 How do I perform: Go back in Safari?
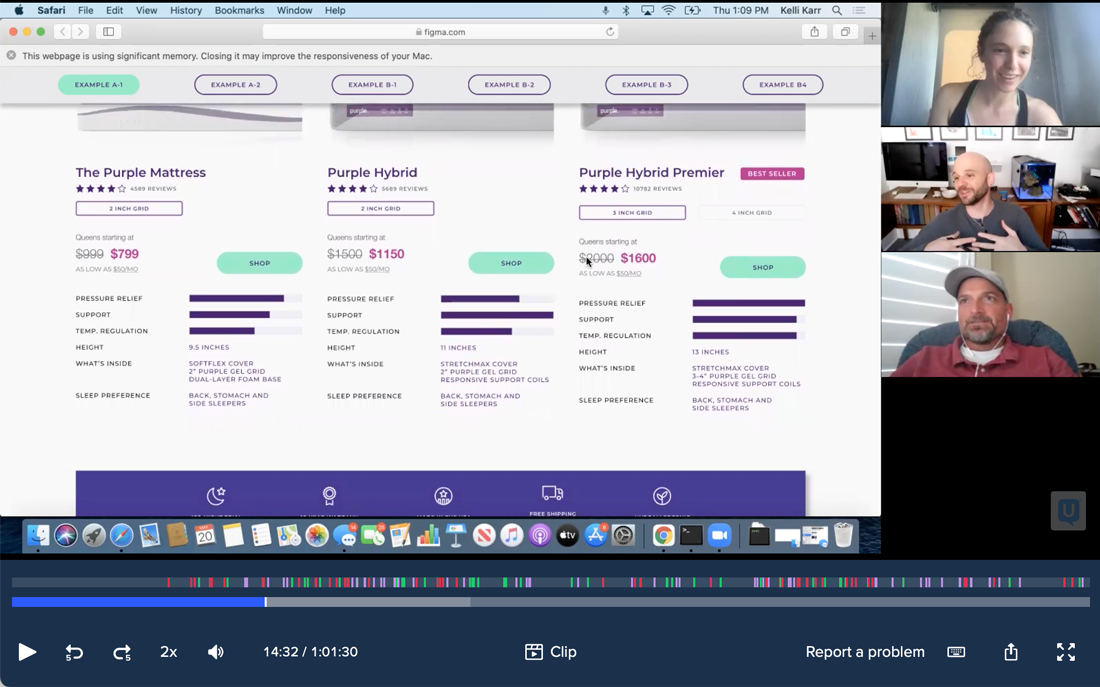point(62,32)
